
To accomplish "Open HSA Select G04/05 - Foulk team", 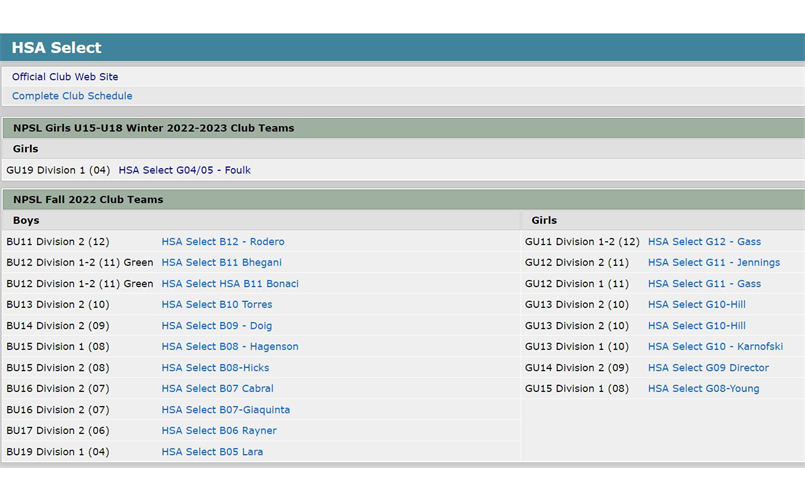I will [184, 170].
